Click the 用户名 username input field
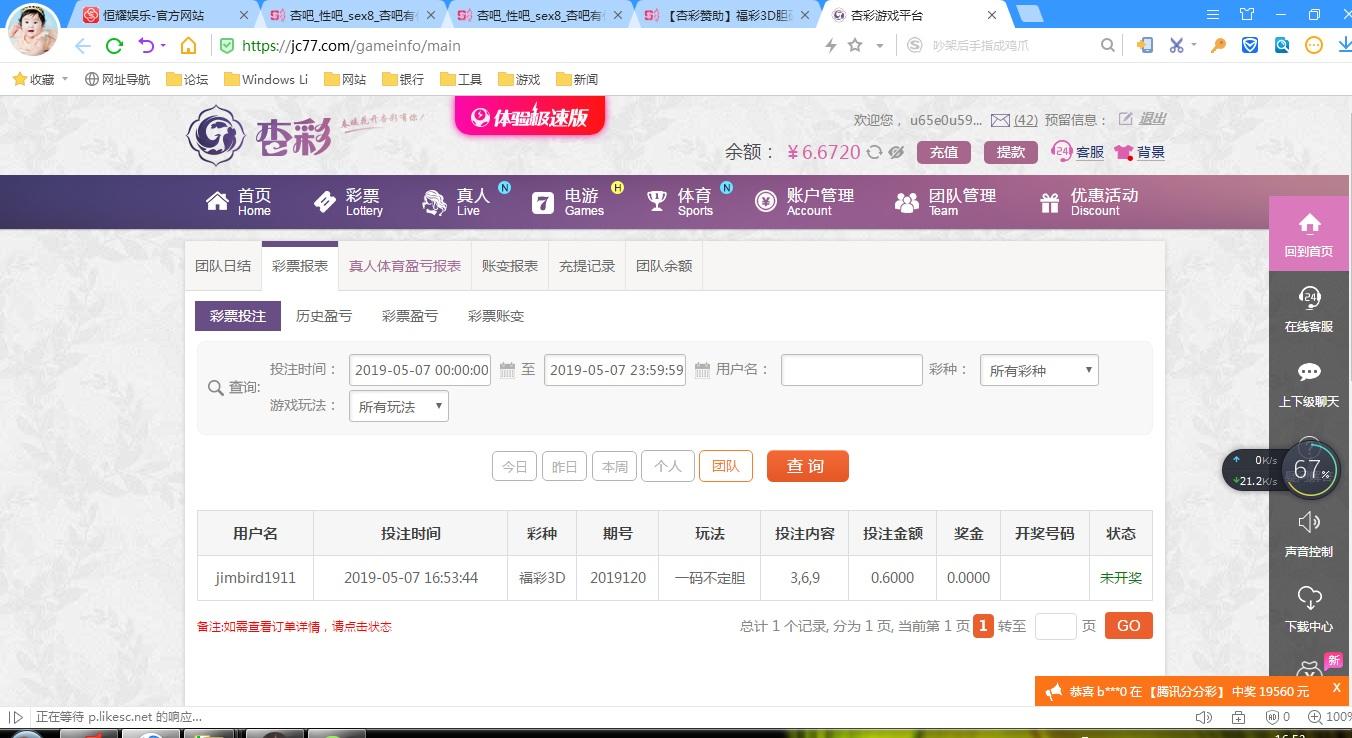Viewport: 1352px width, 738px height. coord(850,370)
